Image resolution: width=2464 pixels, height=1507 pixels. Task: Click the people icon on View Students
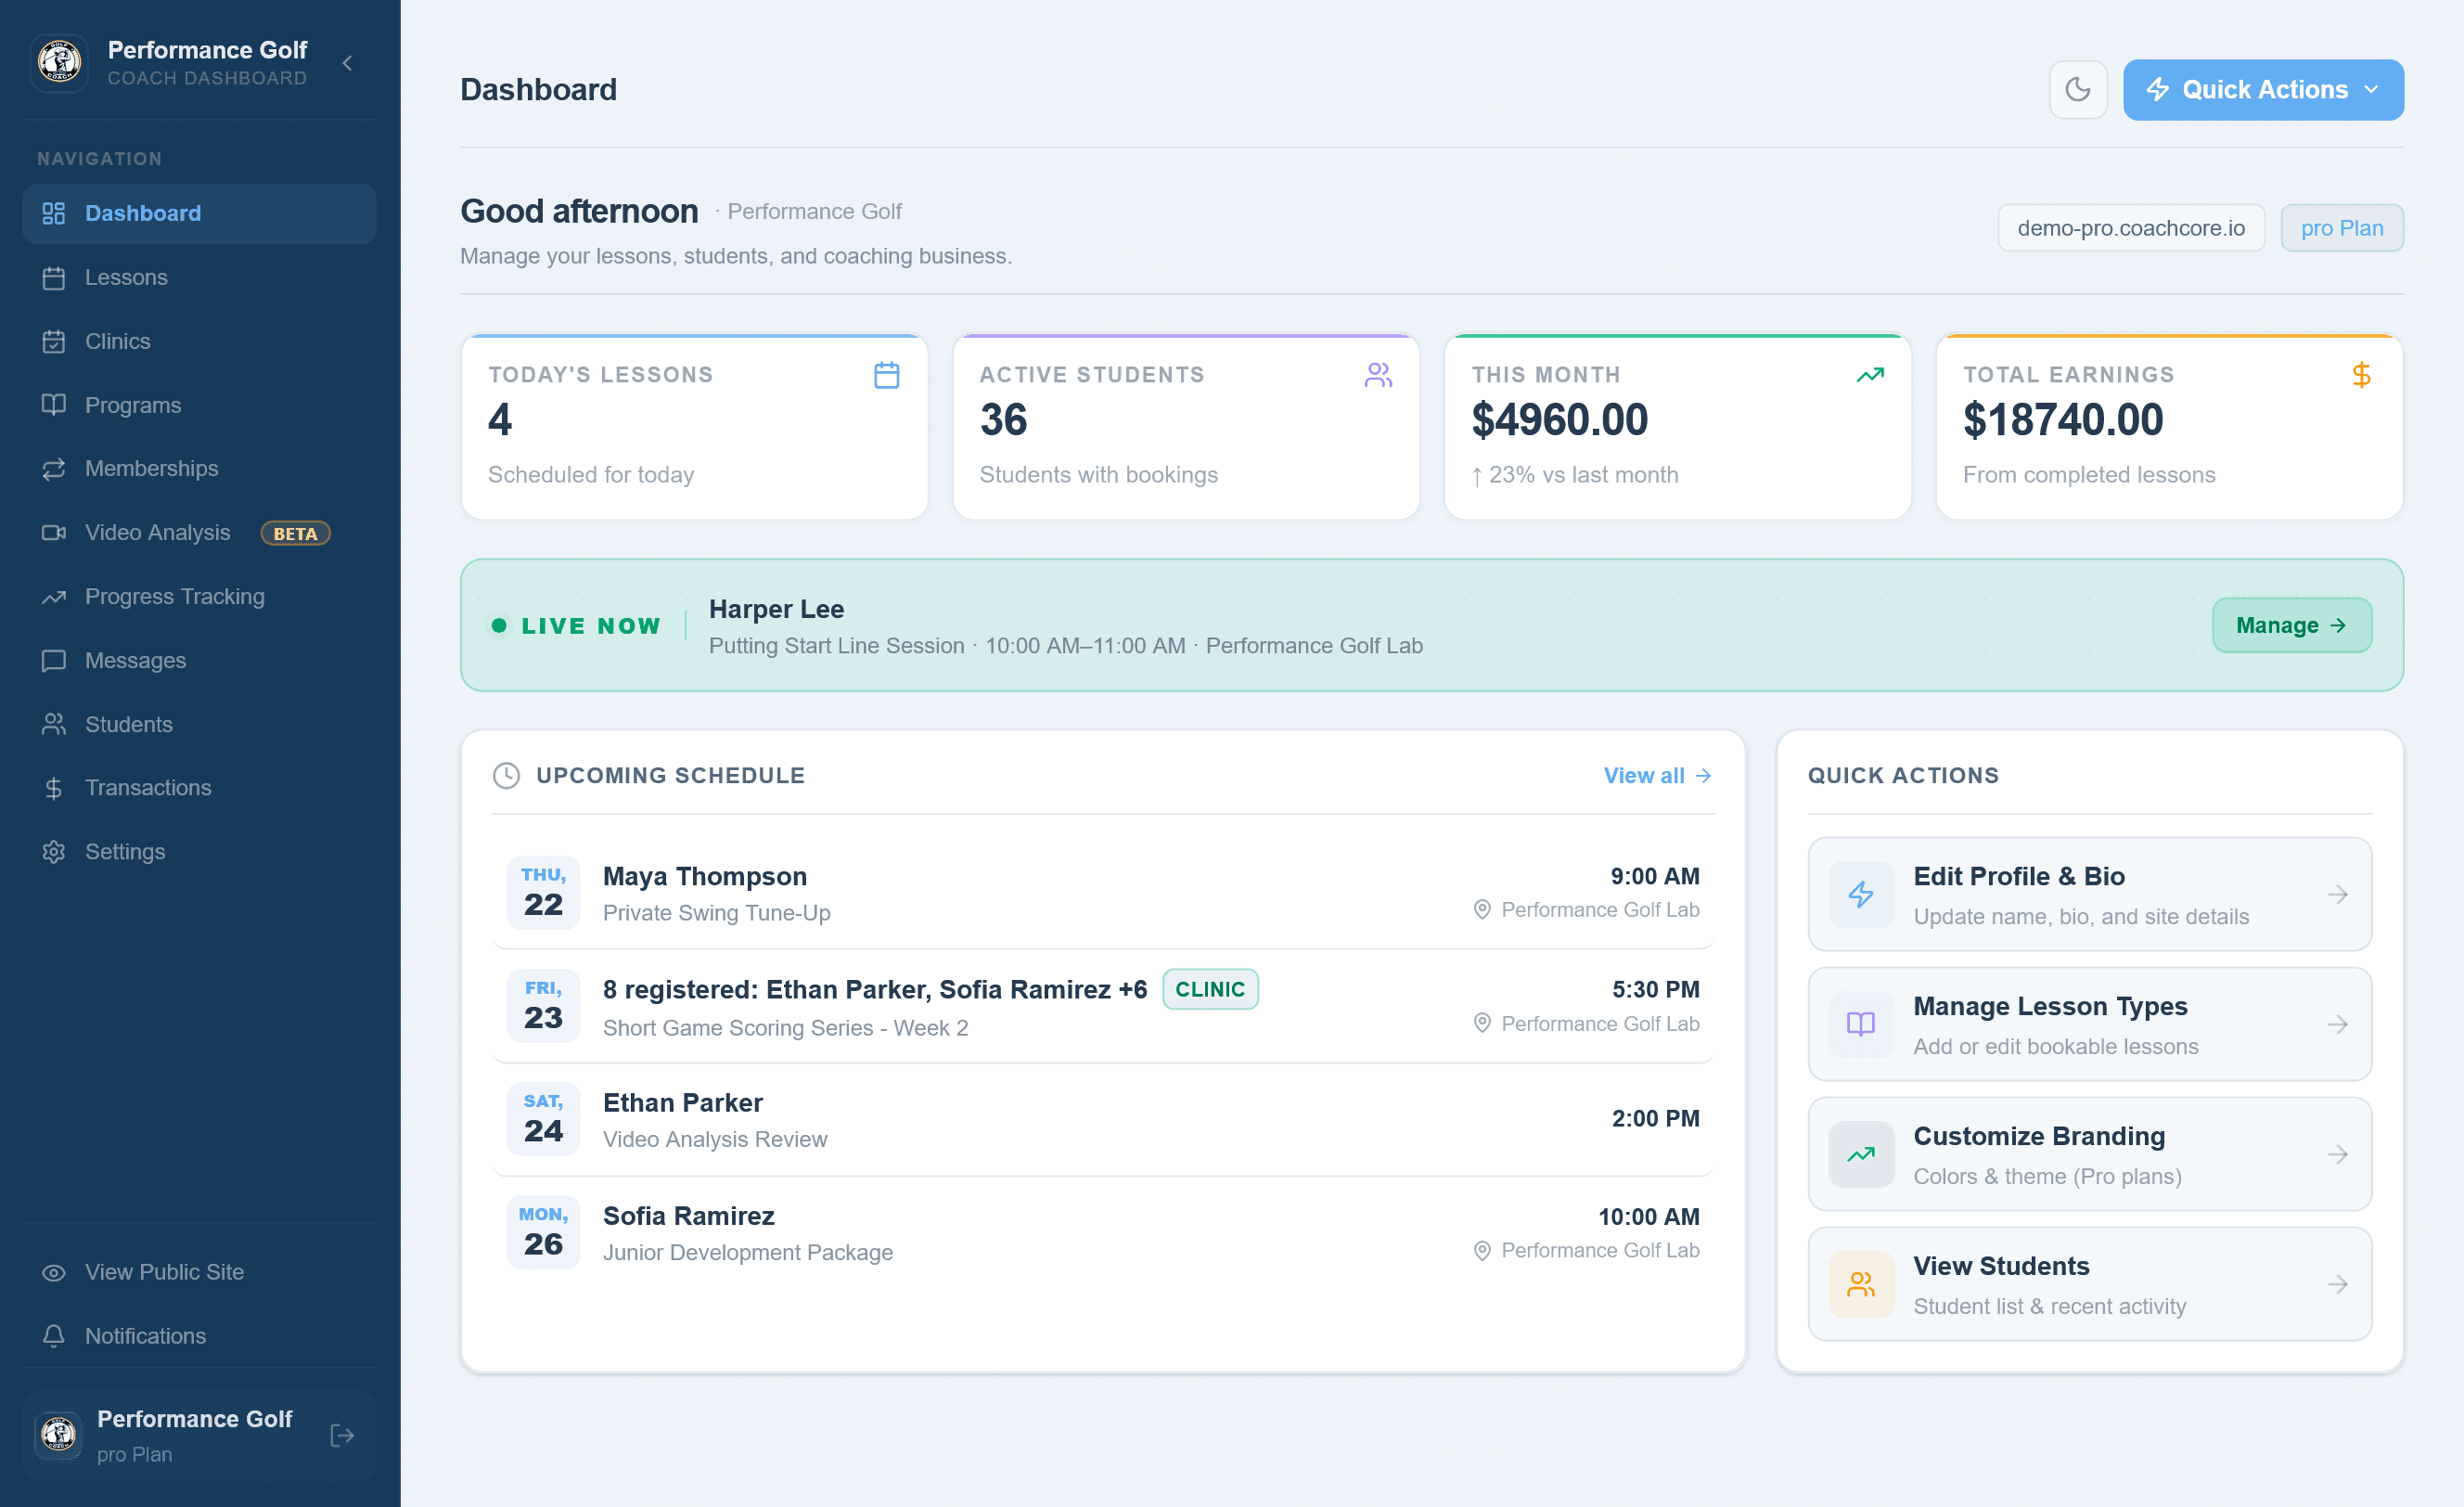(x=1861, y=1284)
